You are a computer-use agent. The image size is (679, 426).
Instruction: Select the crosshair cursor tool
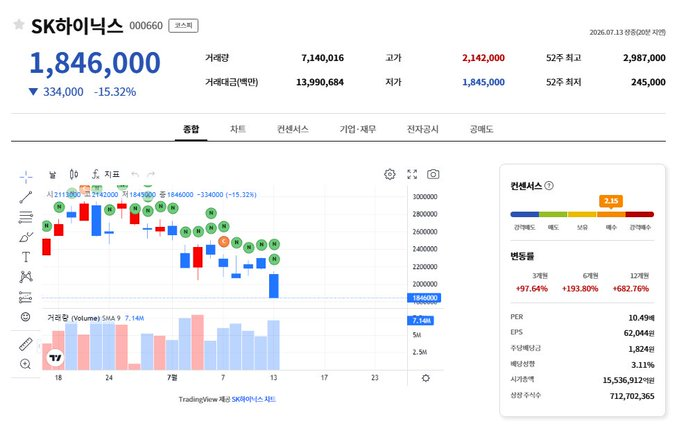coord(26,177)
